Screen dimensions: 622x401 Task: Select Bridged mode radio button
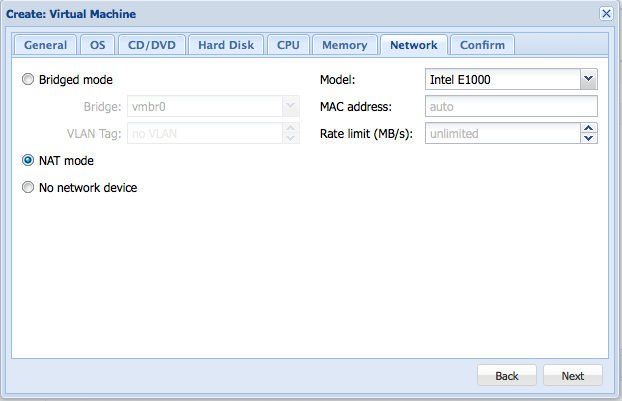click(28, 79)
